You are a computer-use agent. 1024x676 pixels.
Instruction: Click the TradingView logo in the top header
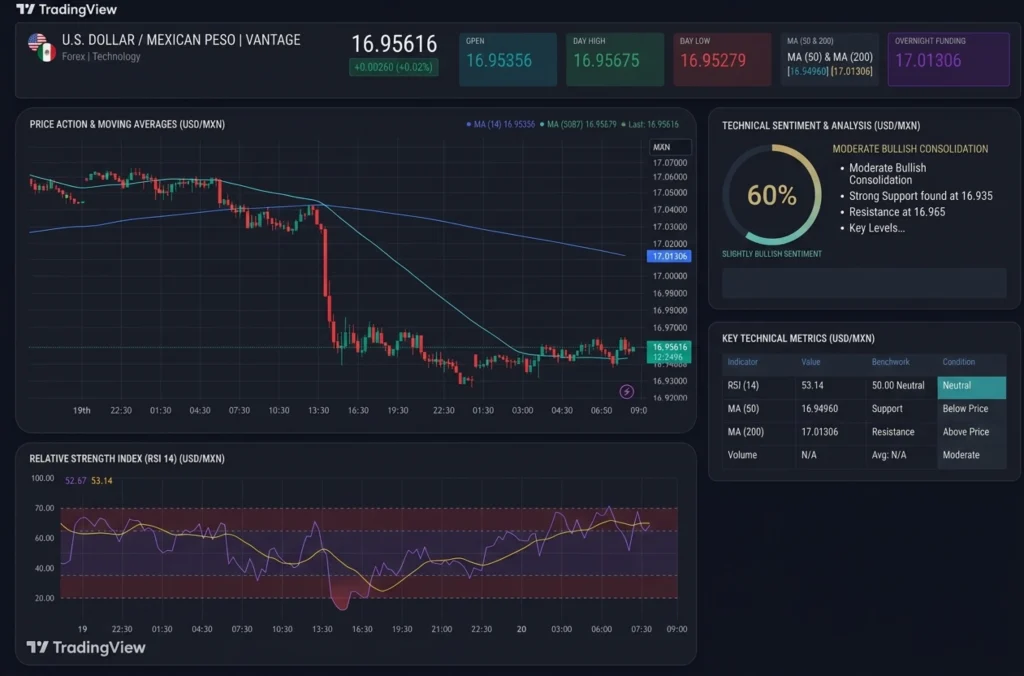pyautogui.click(x=67, y=9)
